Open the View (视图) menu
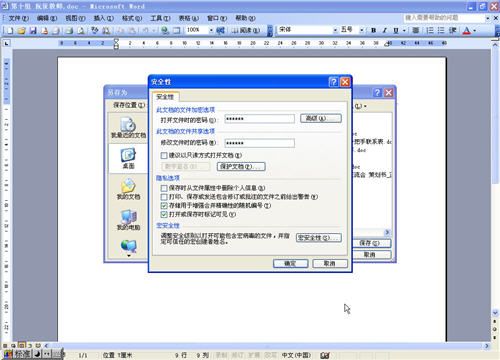 click(75, 18)
